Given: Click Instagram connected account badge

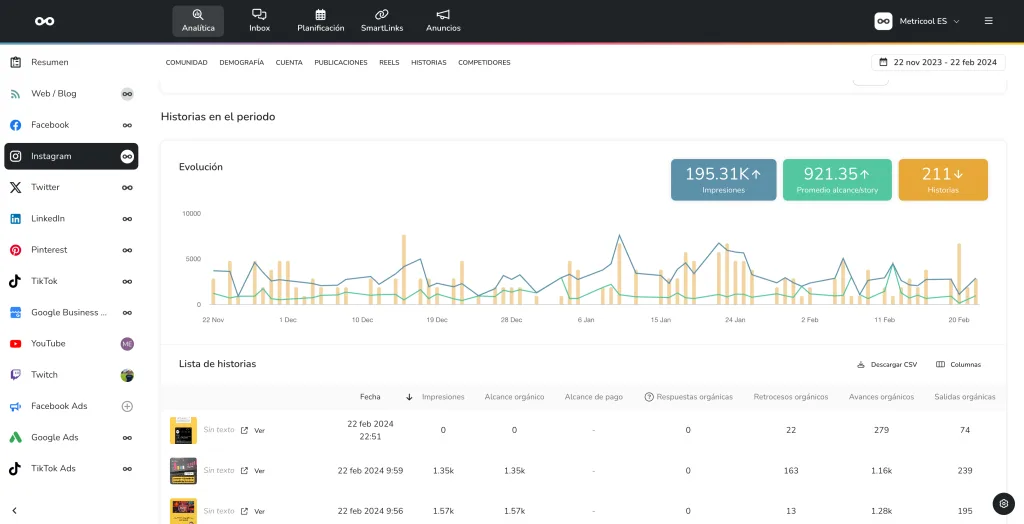Looking at the screenshot, I should point(127,156).
